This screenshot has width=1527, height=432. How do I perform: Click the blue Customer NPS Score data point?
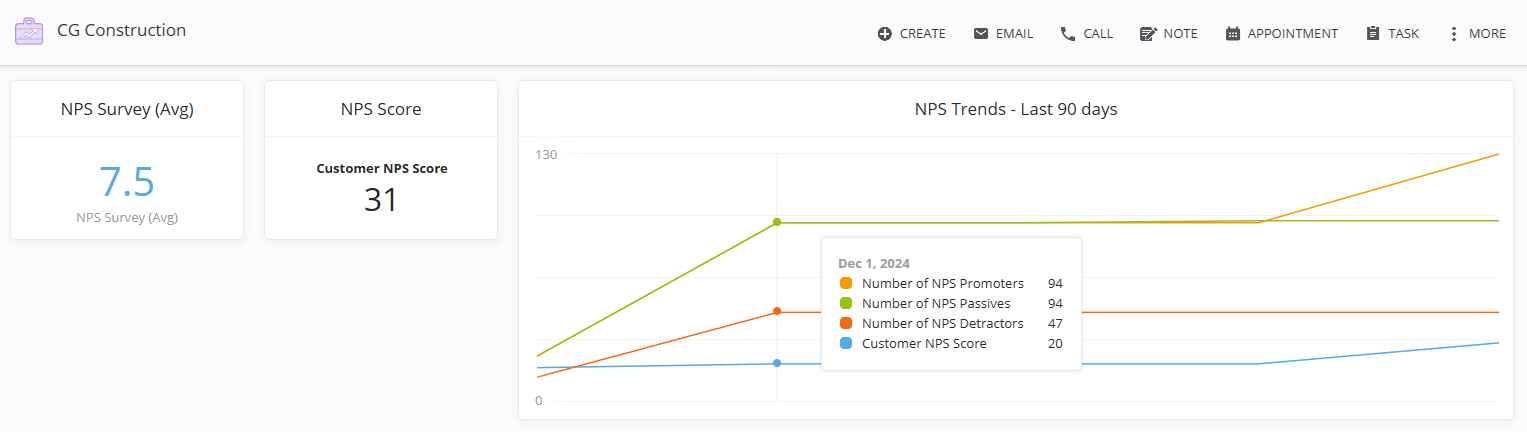click(x=777, y=363)
